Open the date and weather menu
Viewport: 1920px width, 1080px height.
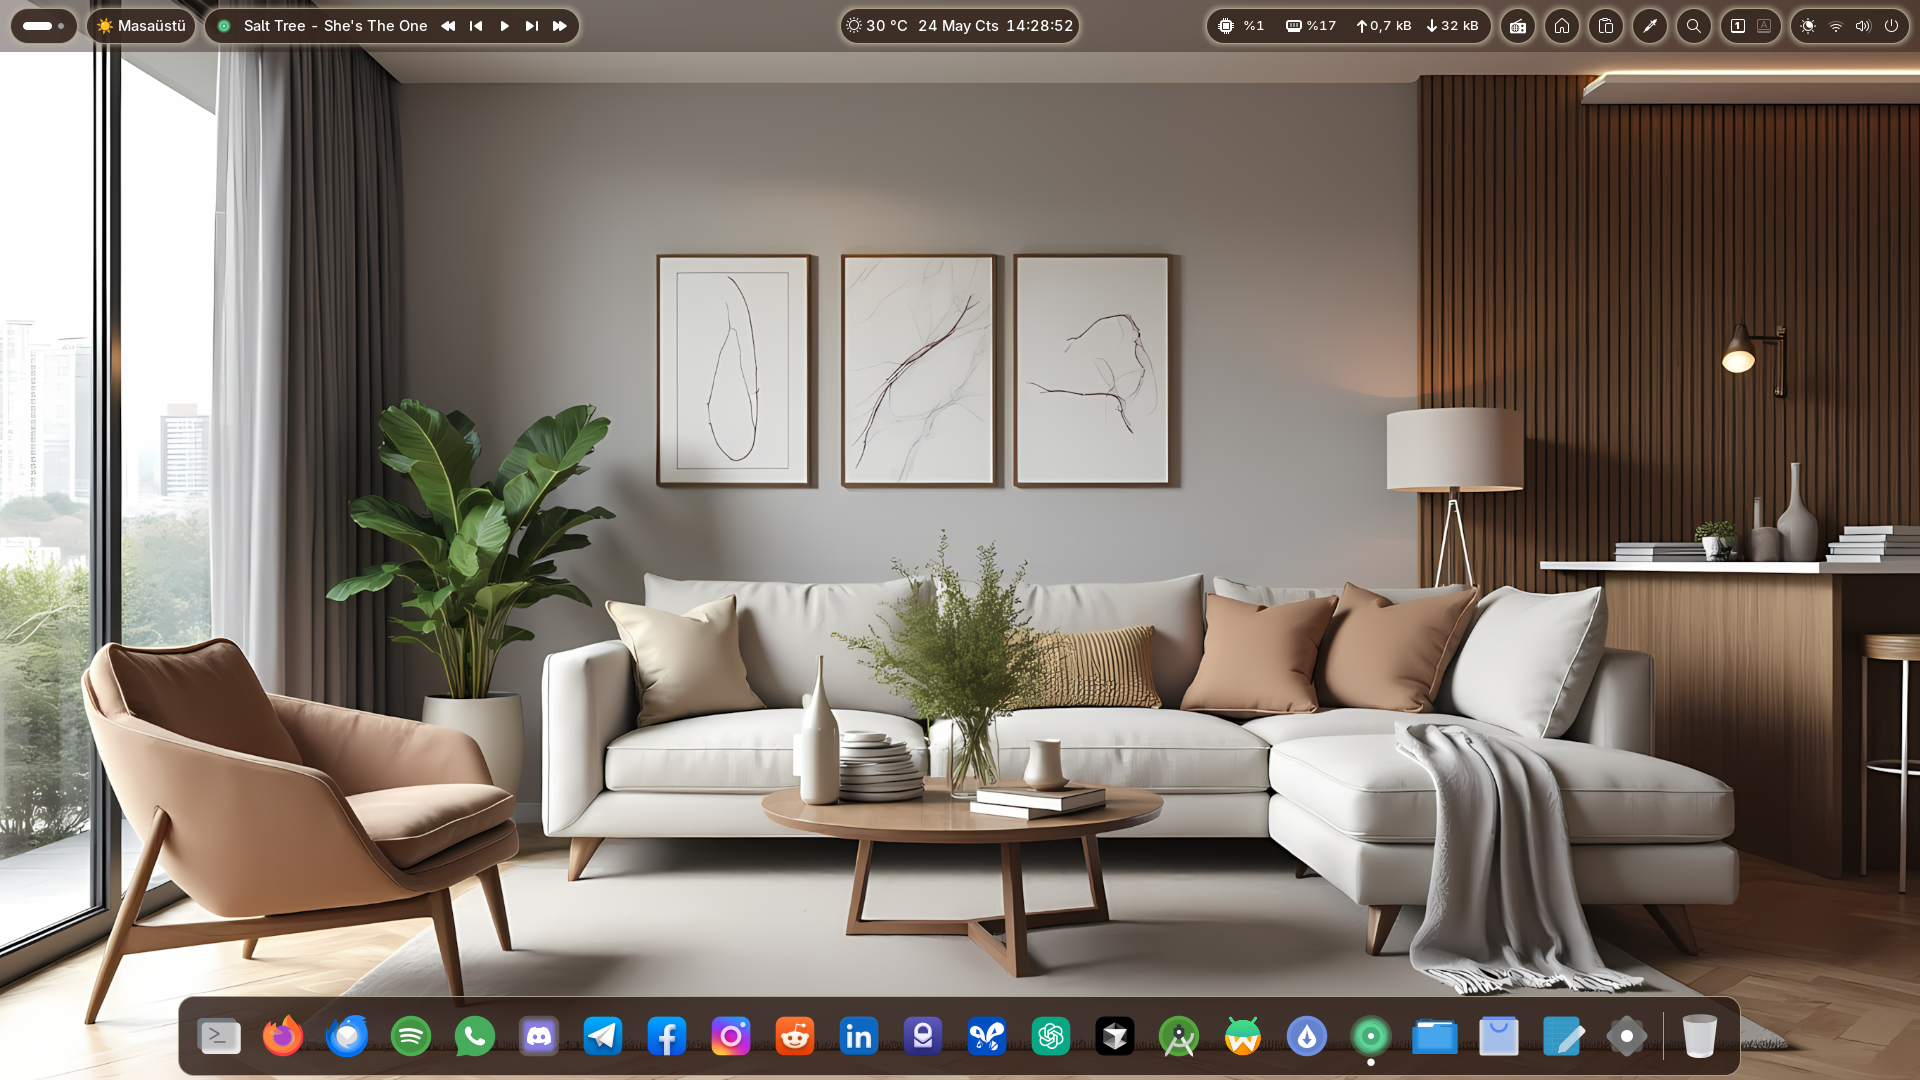958,26
